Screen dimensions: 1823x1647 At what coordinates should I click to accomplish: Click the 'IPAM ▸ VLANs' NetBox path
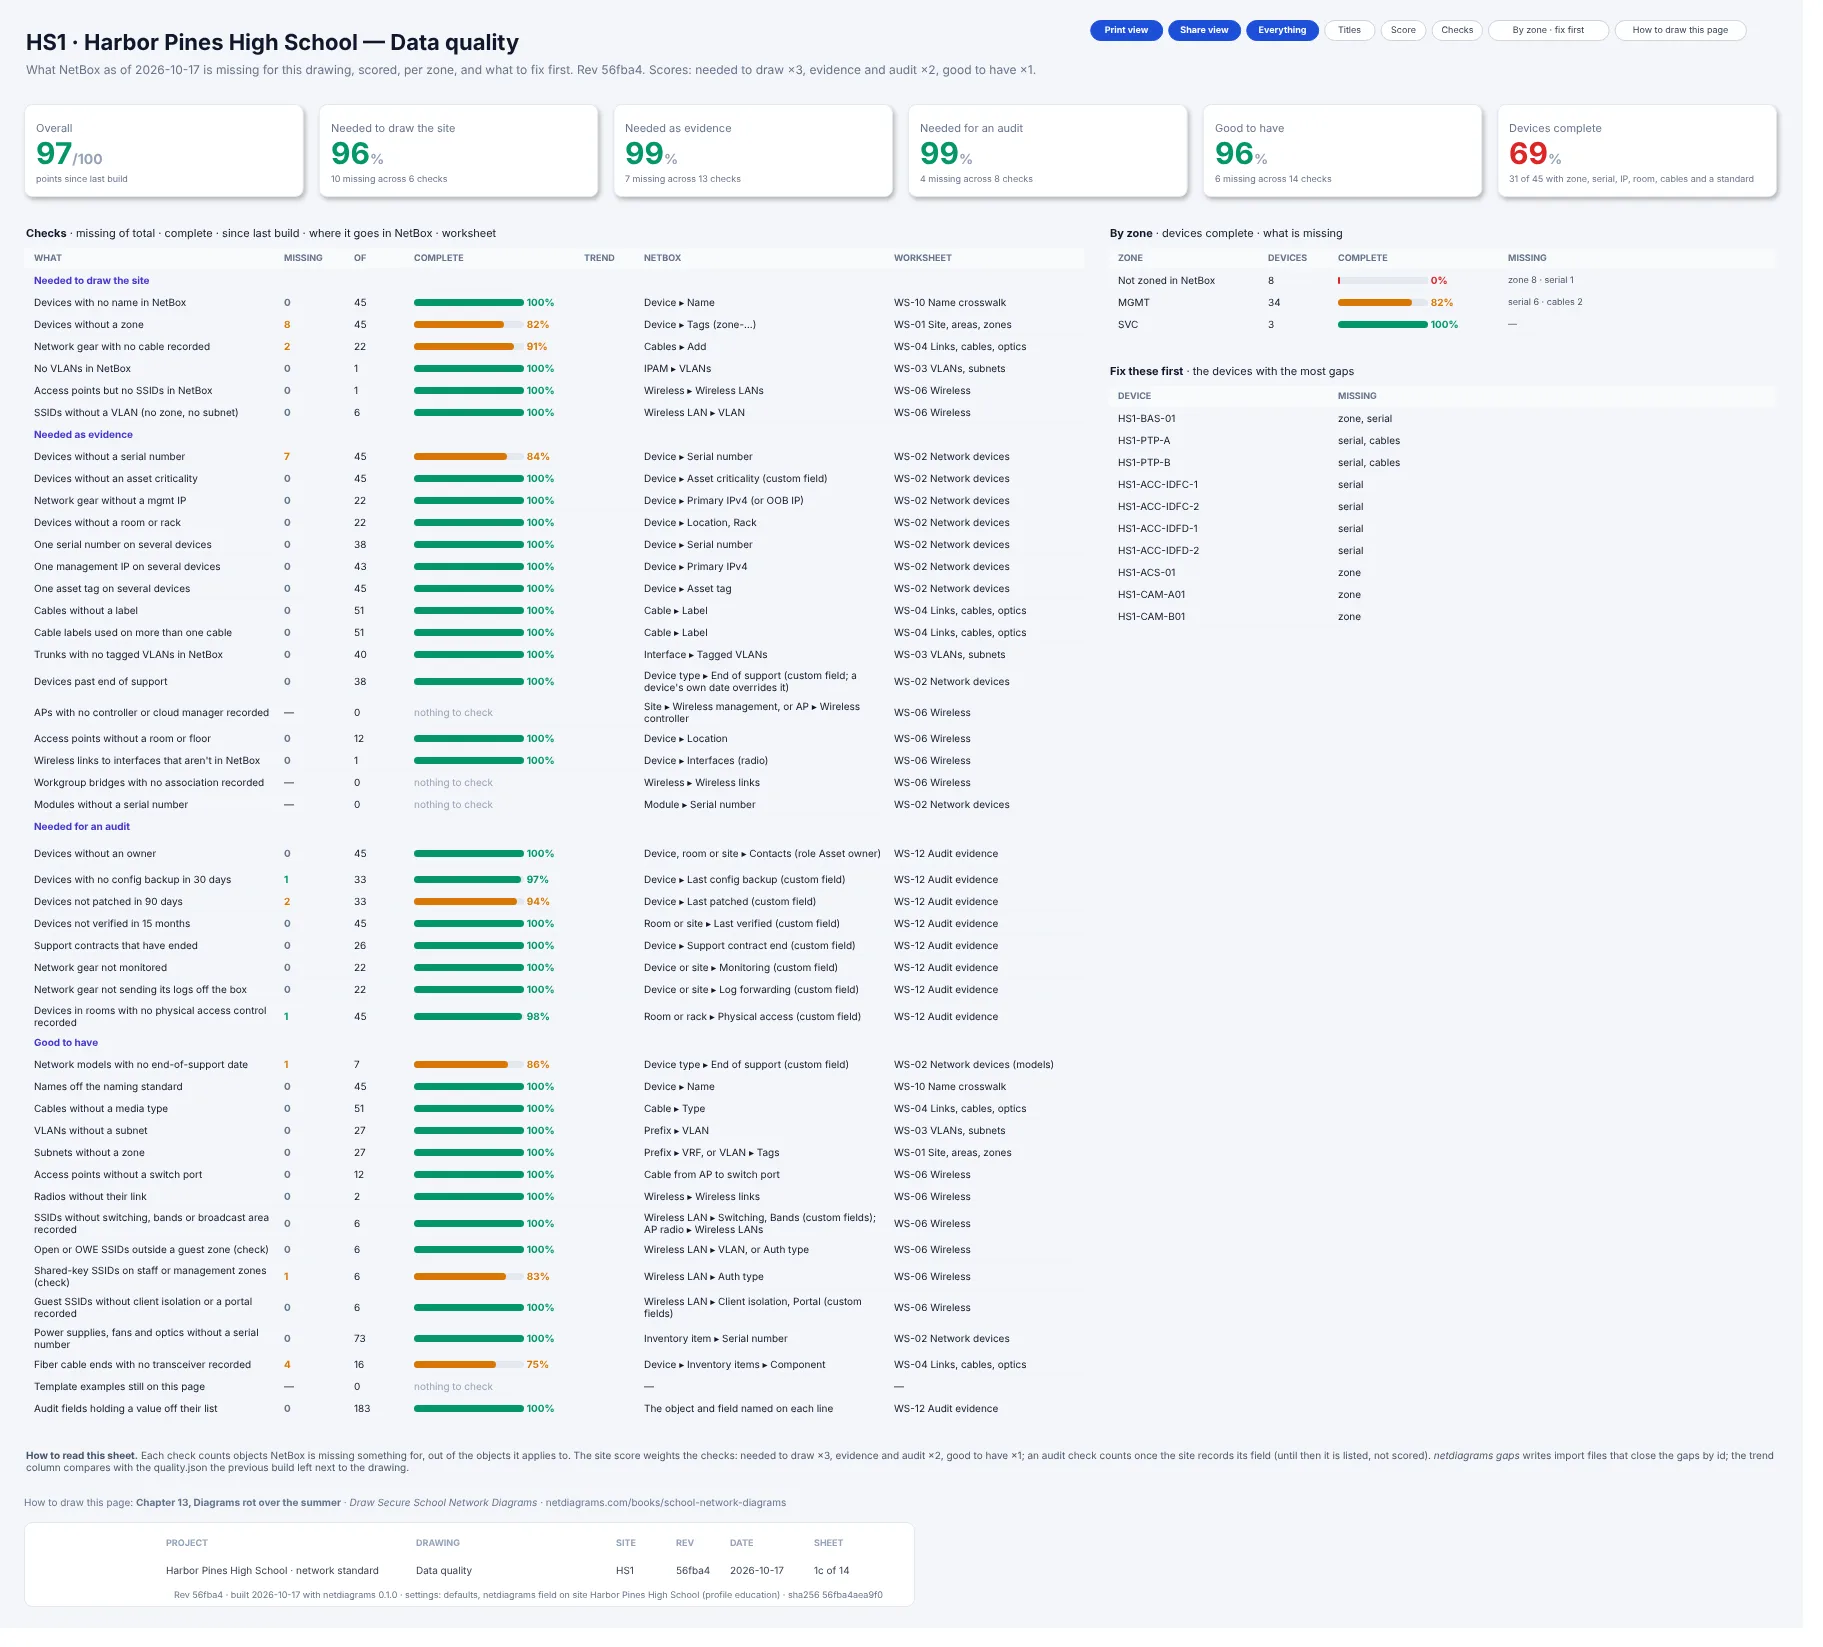click(x=678, y=369)
